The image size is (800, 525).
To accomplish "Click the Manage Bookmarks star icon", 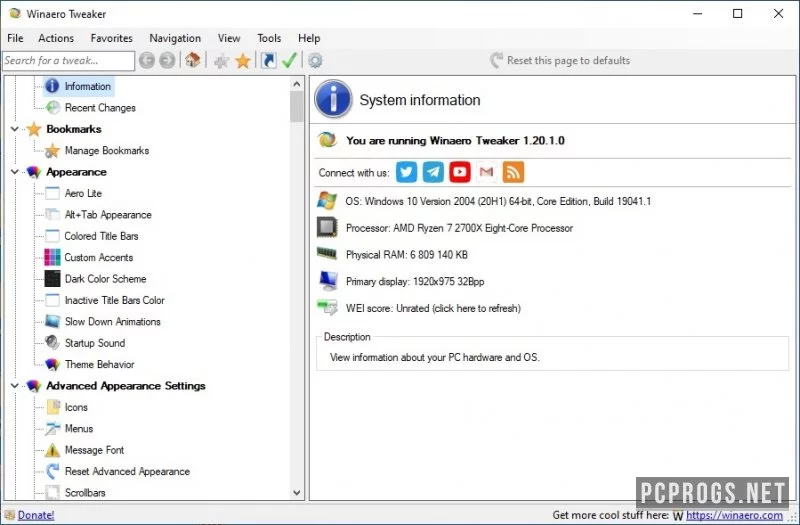I will pyautogui.click(x=53, y=151).
